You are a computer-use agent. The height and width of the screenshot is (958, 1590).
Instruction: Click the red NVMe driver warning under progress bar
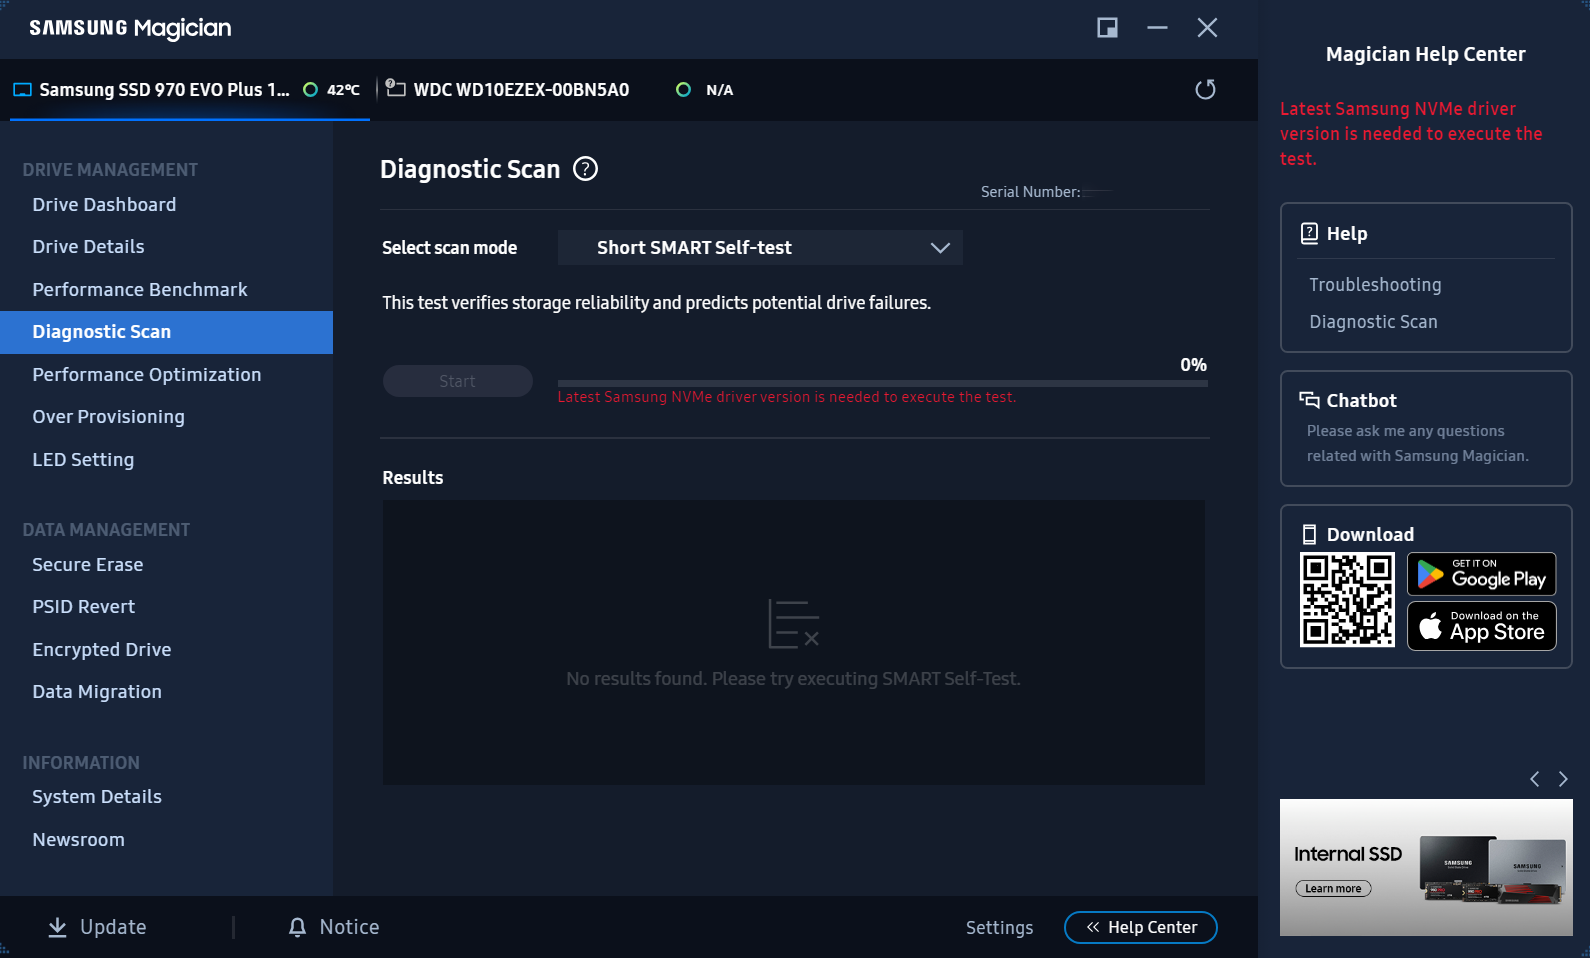click(786, 397)
